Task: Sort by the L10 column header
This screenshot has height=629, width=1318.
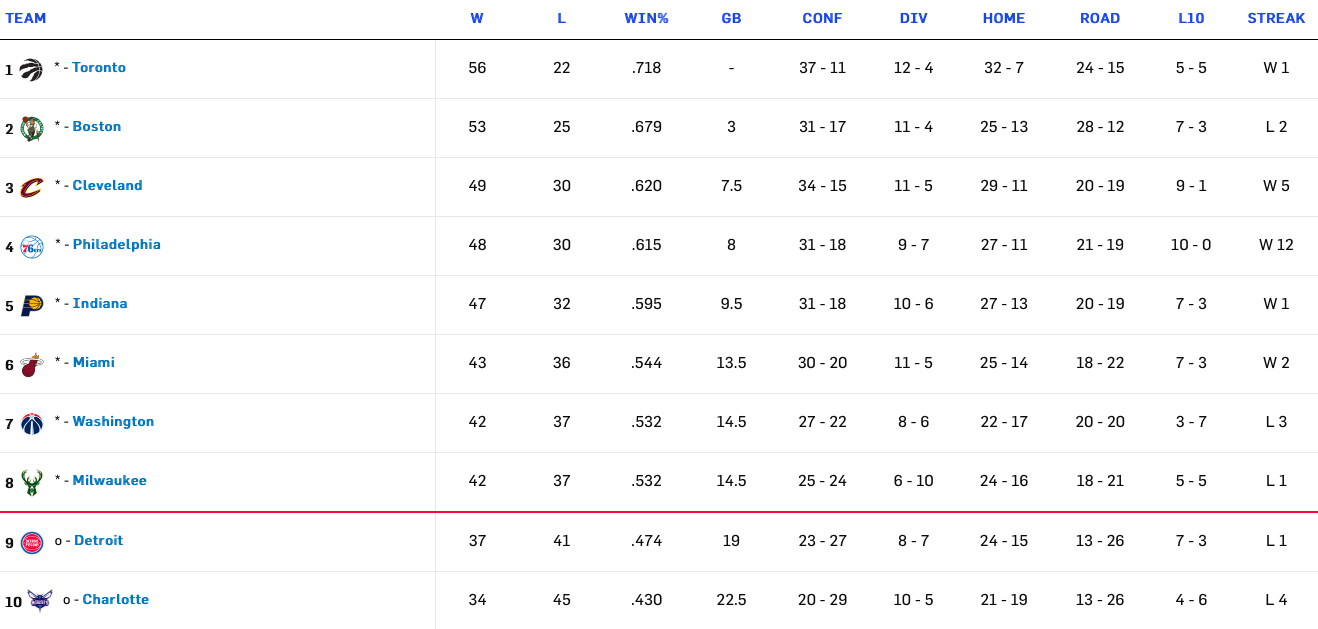Action: coord(1191,18)
